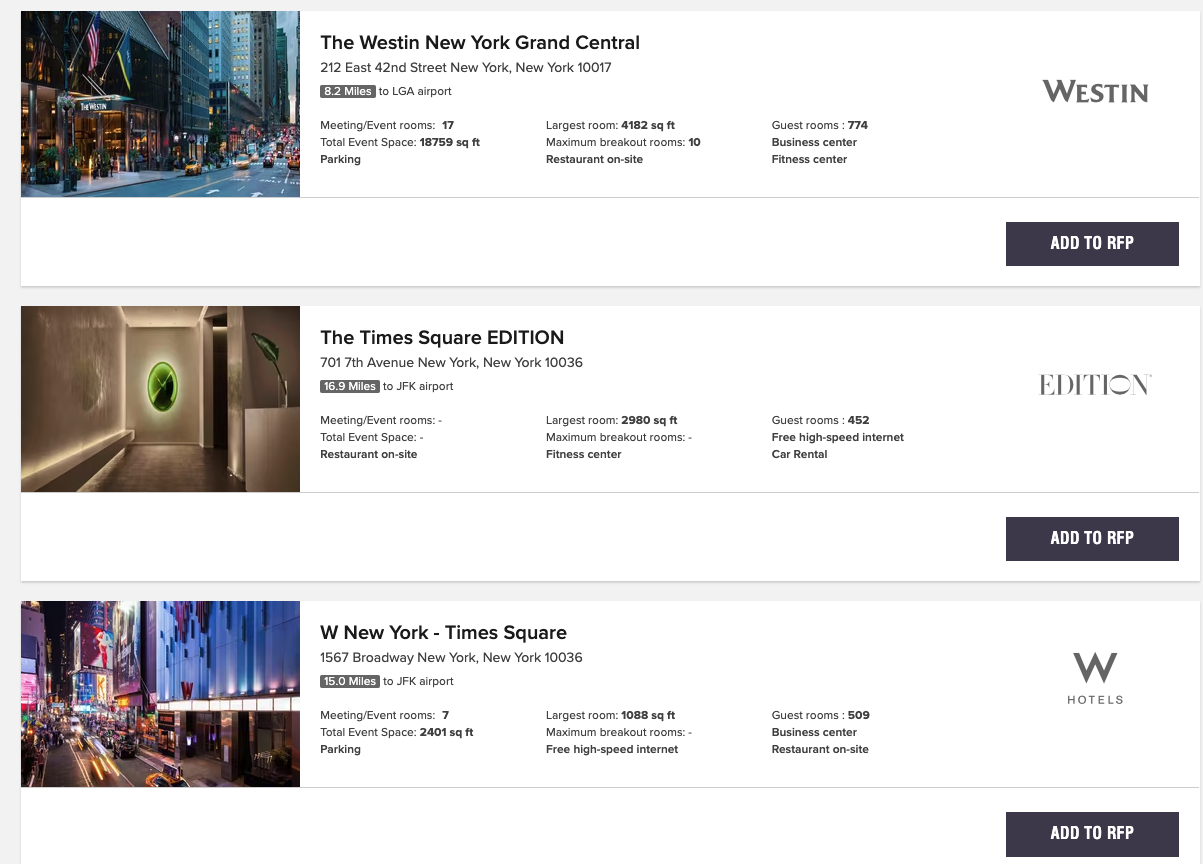1203x864 pixels.
Task: Click the 8.2 Miles distance badge
Action: click(347, 91)
